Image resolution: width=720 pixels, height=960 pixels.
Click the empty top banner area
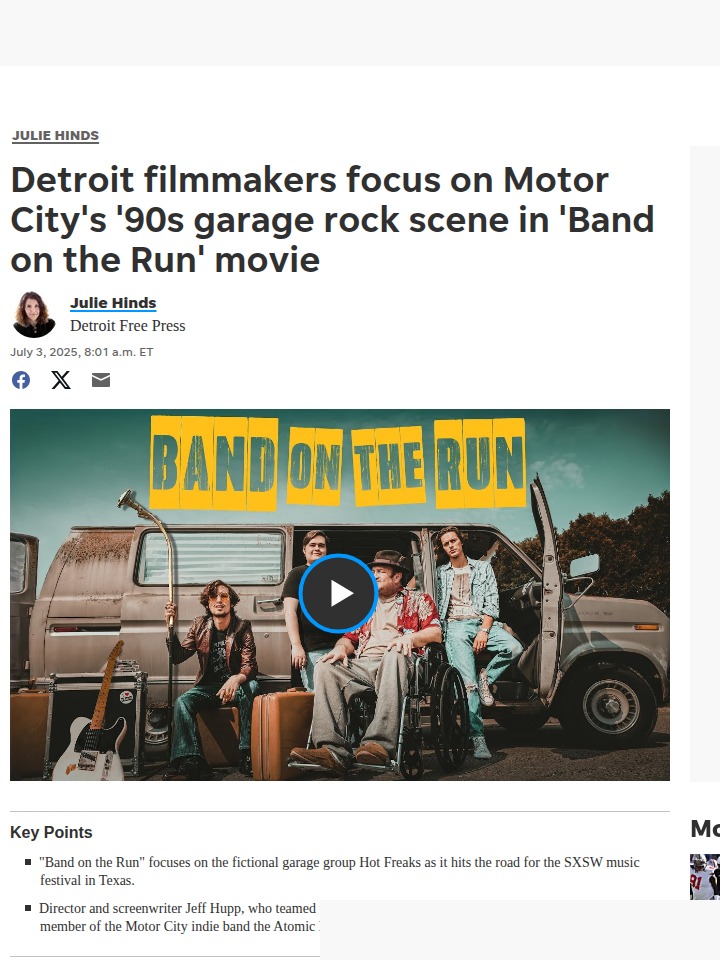click(x=360, y=33)
